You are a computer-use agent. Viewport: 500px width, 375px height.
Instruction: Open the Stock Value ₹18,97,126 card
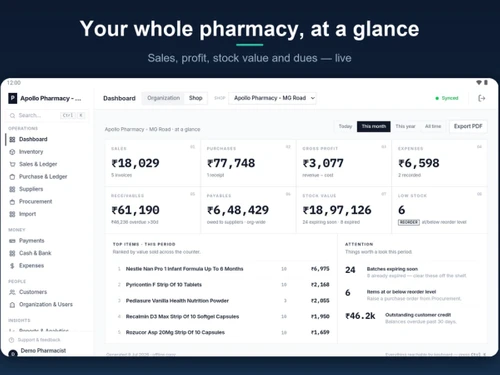coord(344,210)
